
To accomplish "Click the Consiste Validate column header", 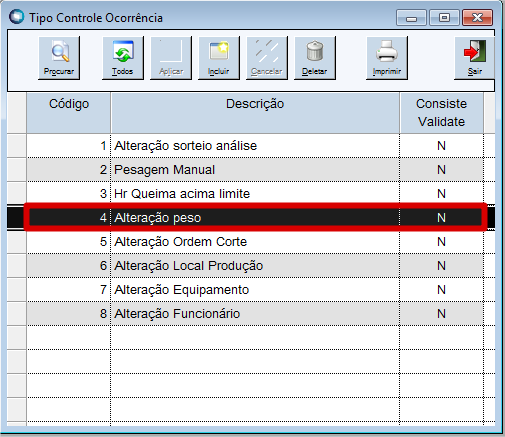I will click(x=441, y=113).
